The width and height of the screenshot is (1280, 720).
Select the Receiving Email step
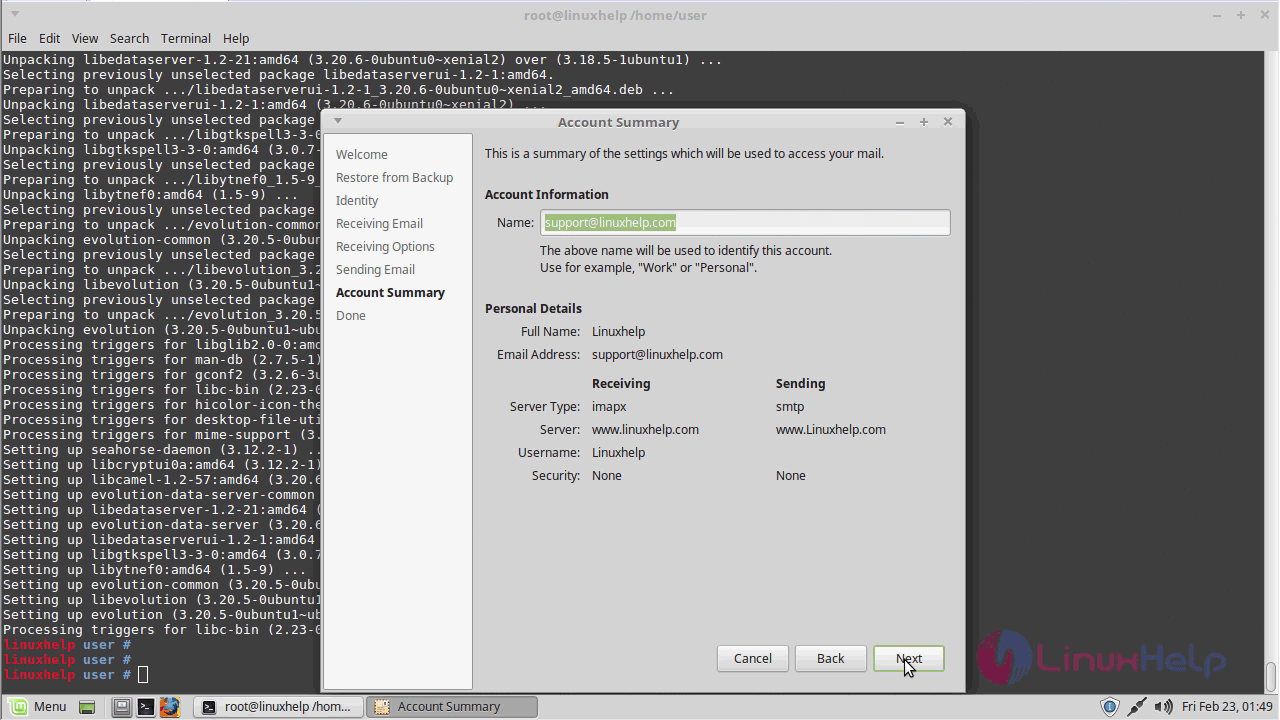379,223
